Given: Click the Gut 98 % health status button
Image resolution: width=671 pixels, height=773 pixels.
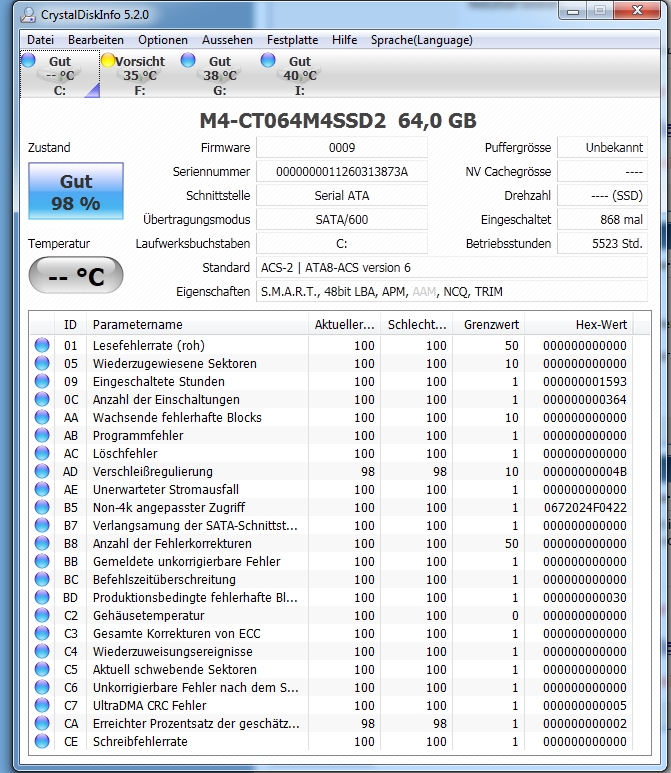Looking at the screenshot, I should tap(76, 191).
